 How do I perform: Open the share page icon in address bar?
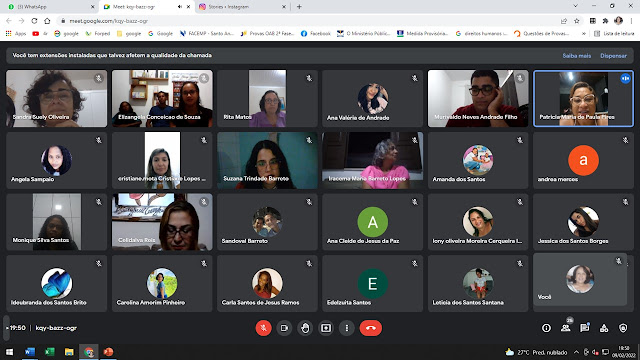(x=564, y=21)
